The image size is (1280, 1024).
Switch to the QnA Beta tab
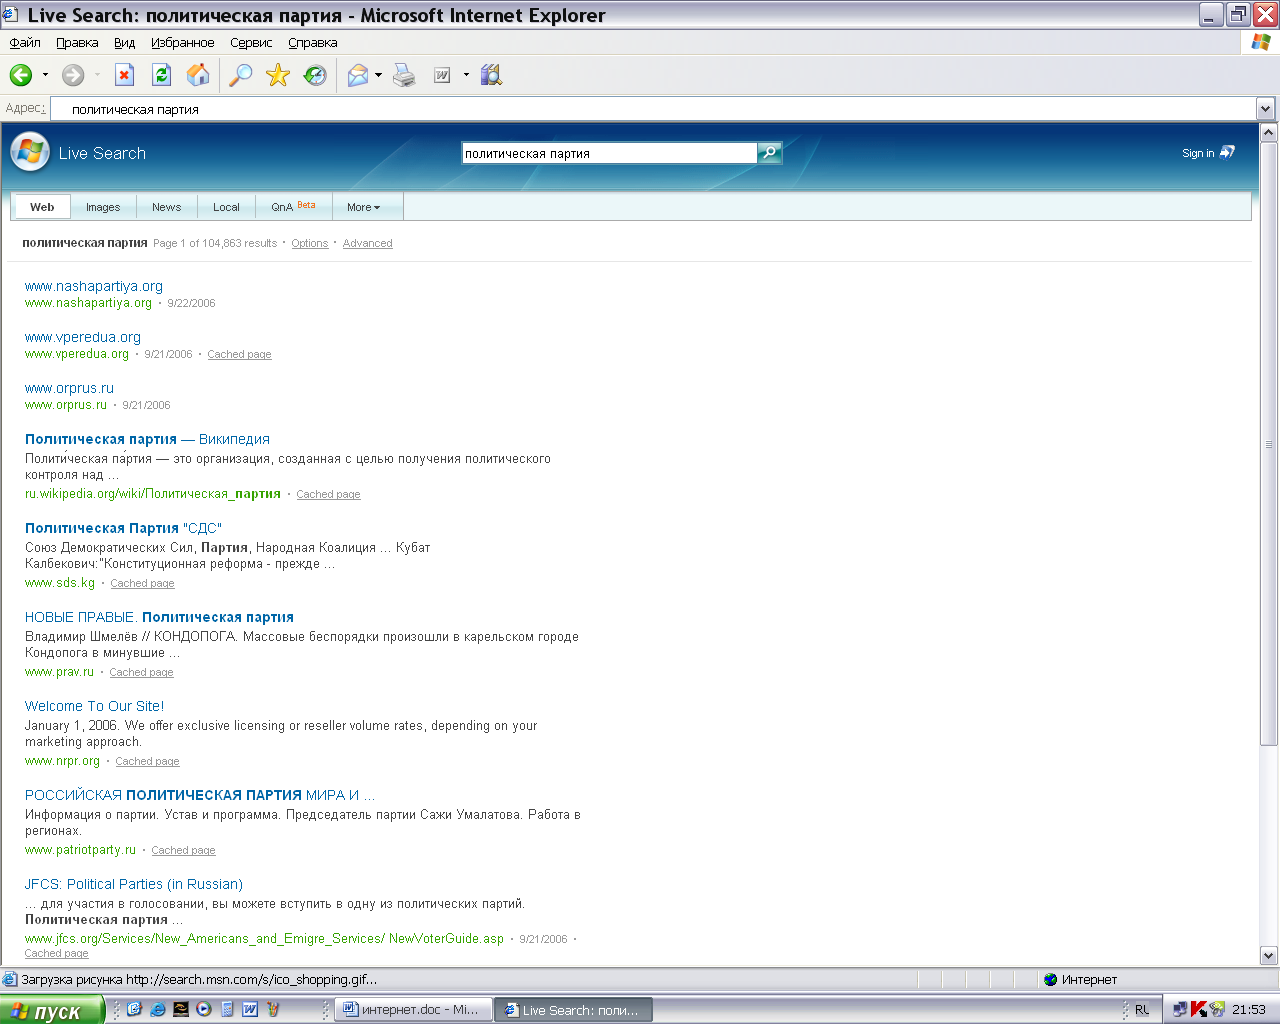[x=293, y=207]
